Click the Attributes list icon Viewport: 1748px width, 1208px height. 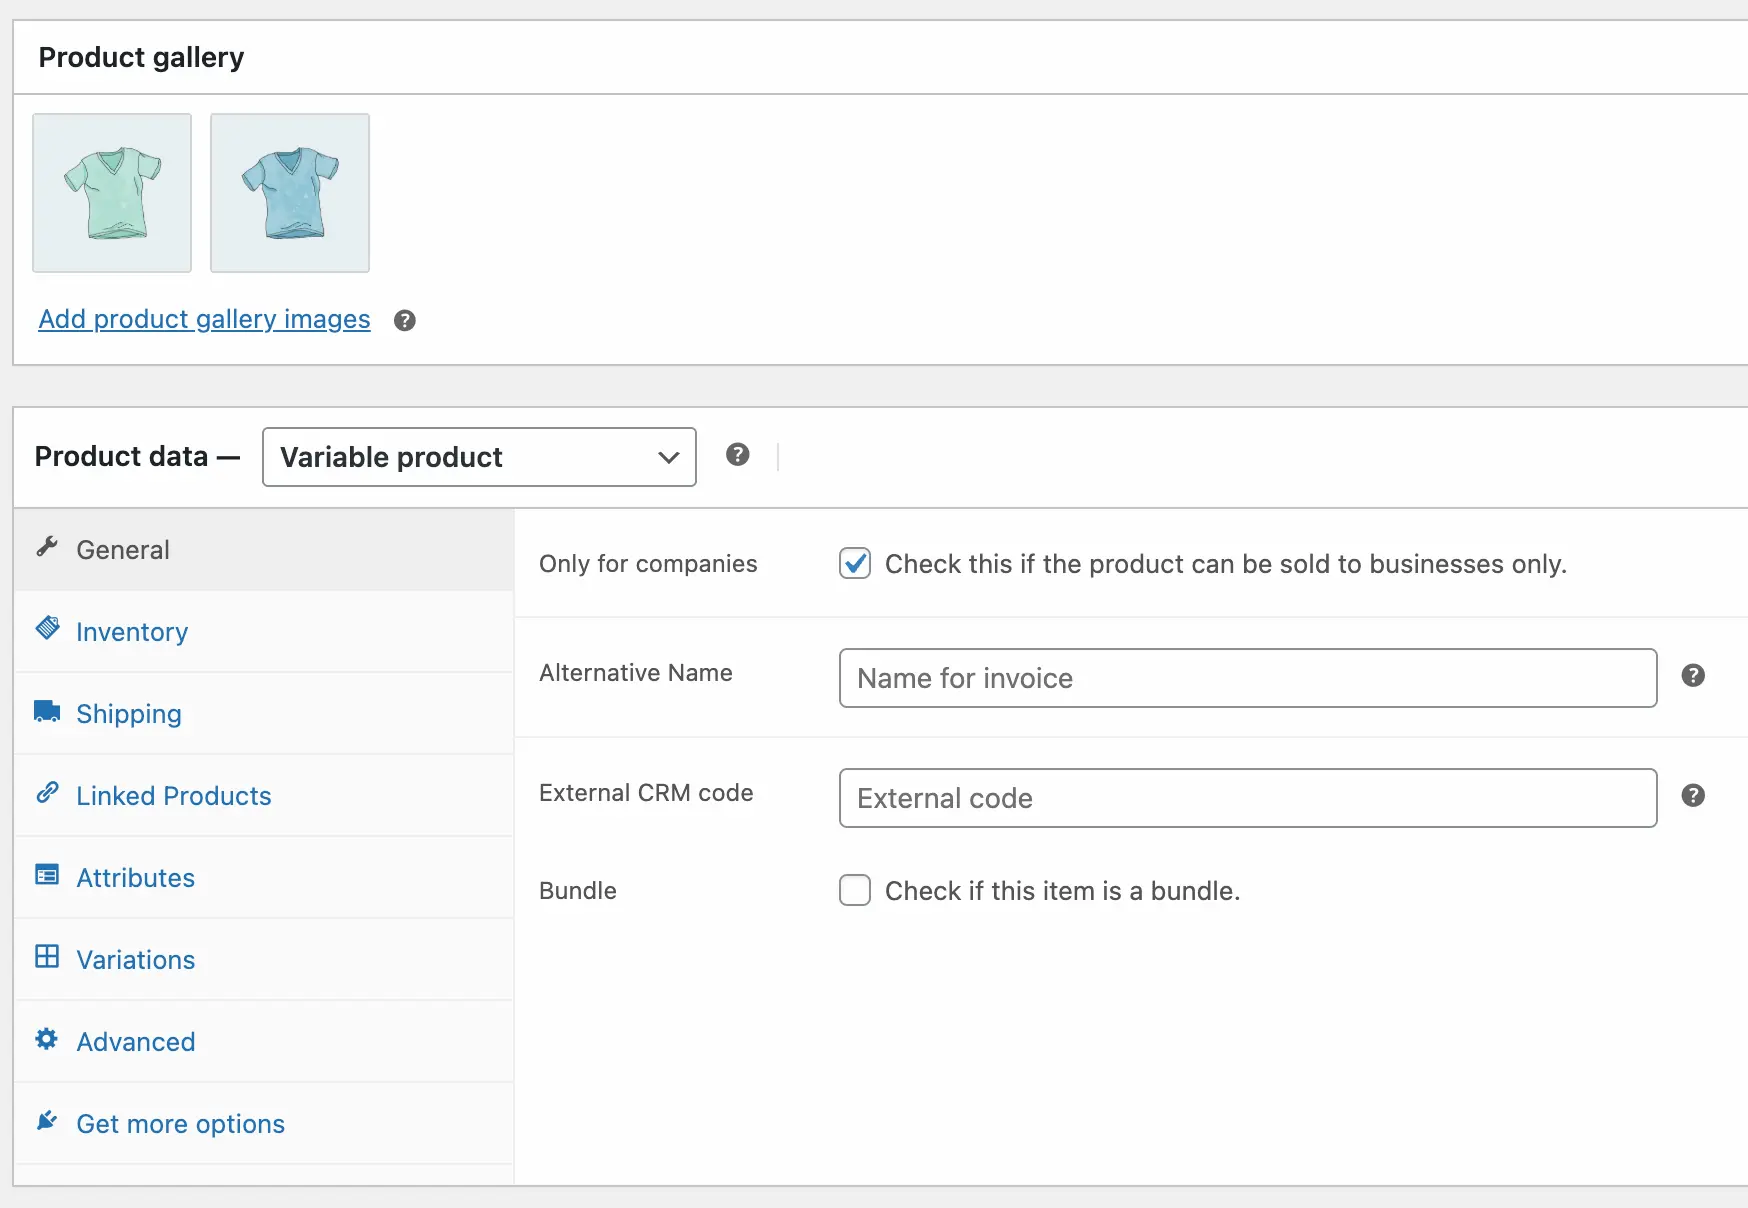coord(47,875)
